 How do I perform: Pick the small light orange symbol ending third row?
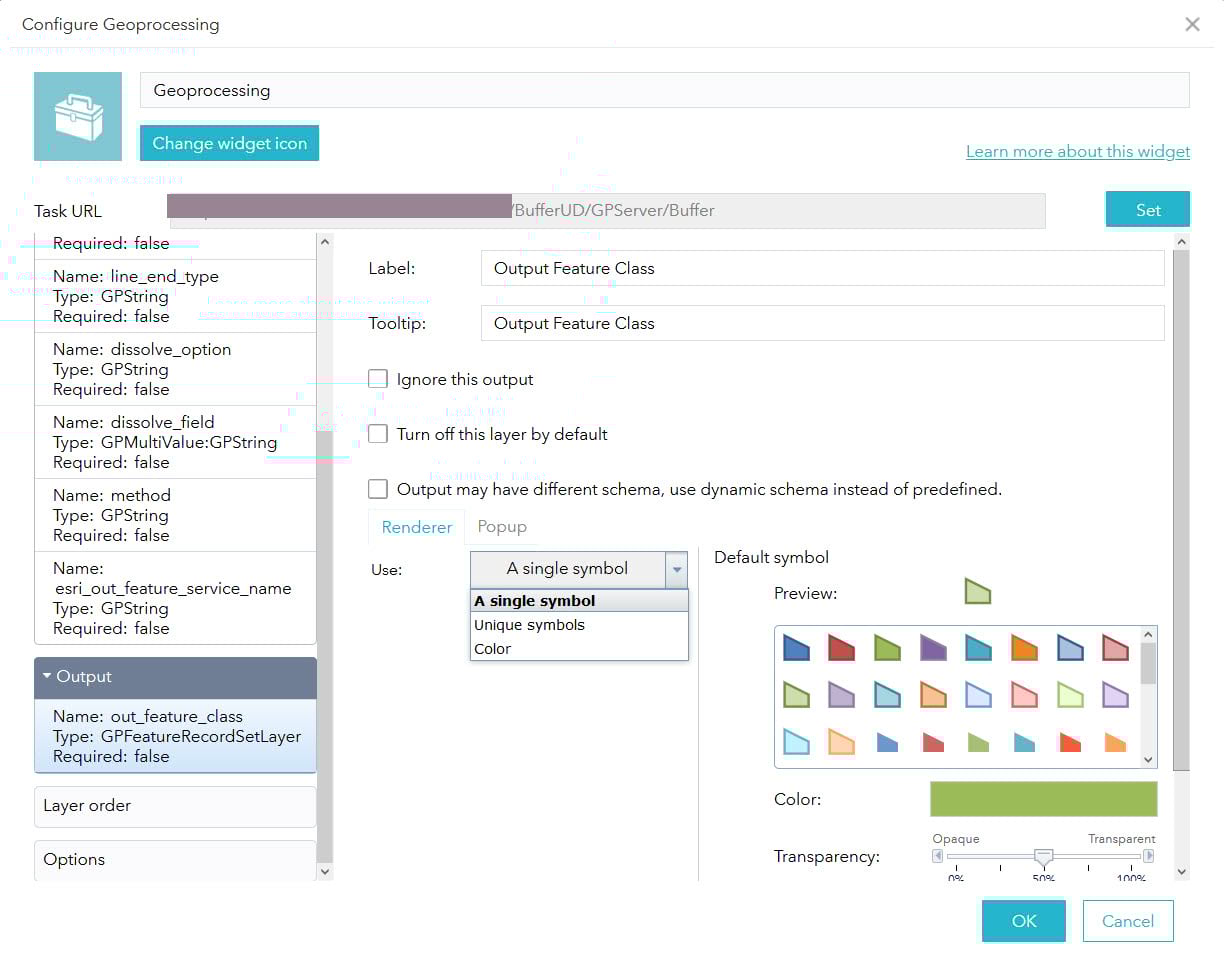[1115, 742]
